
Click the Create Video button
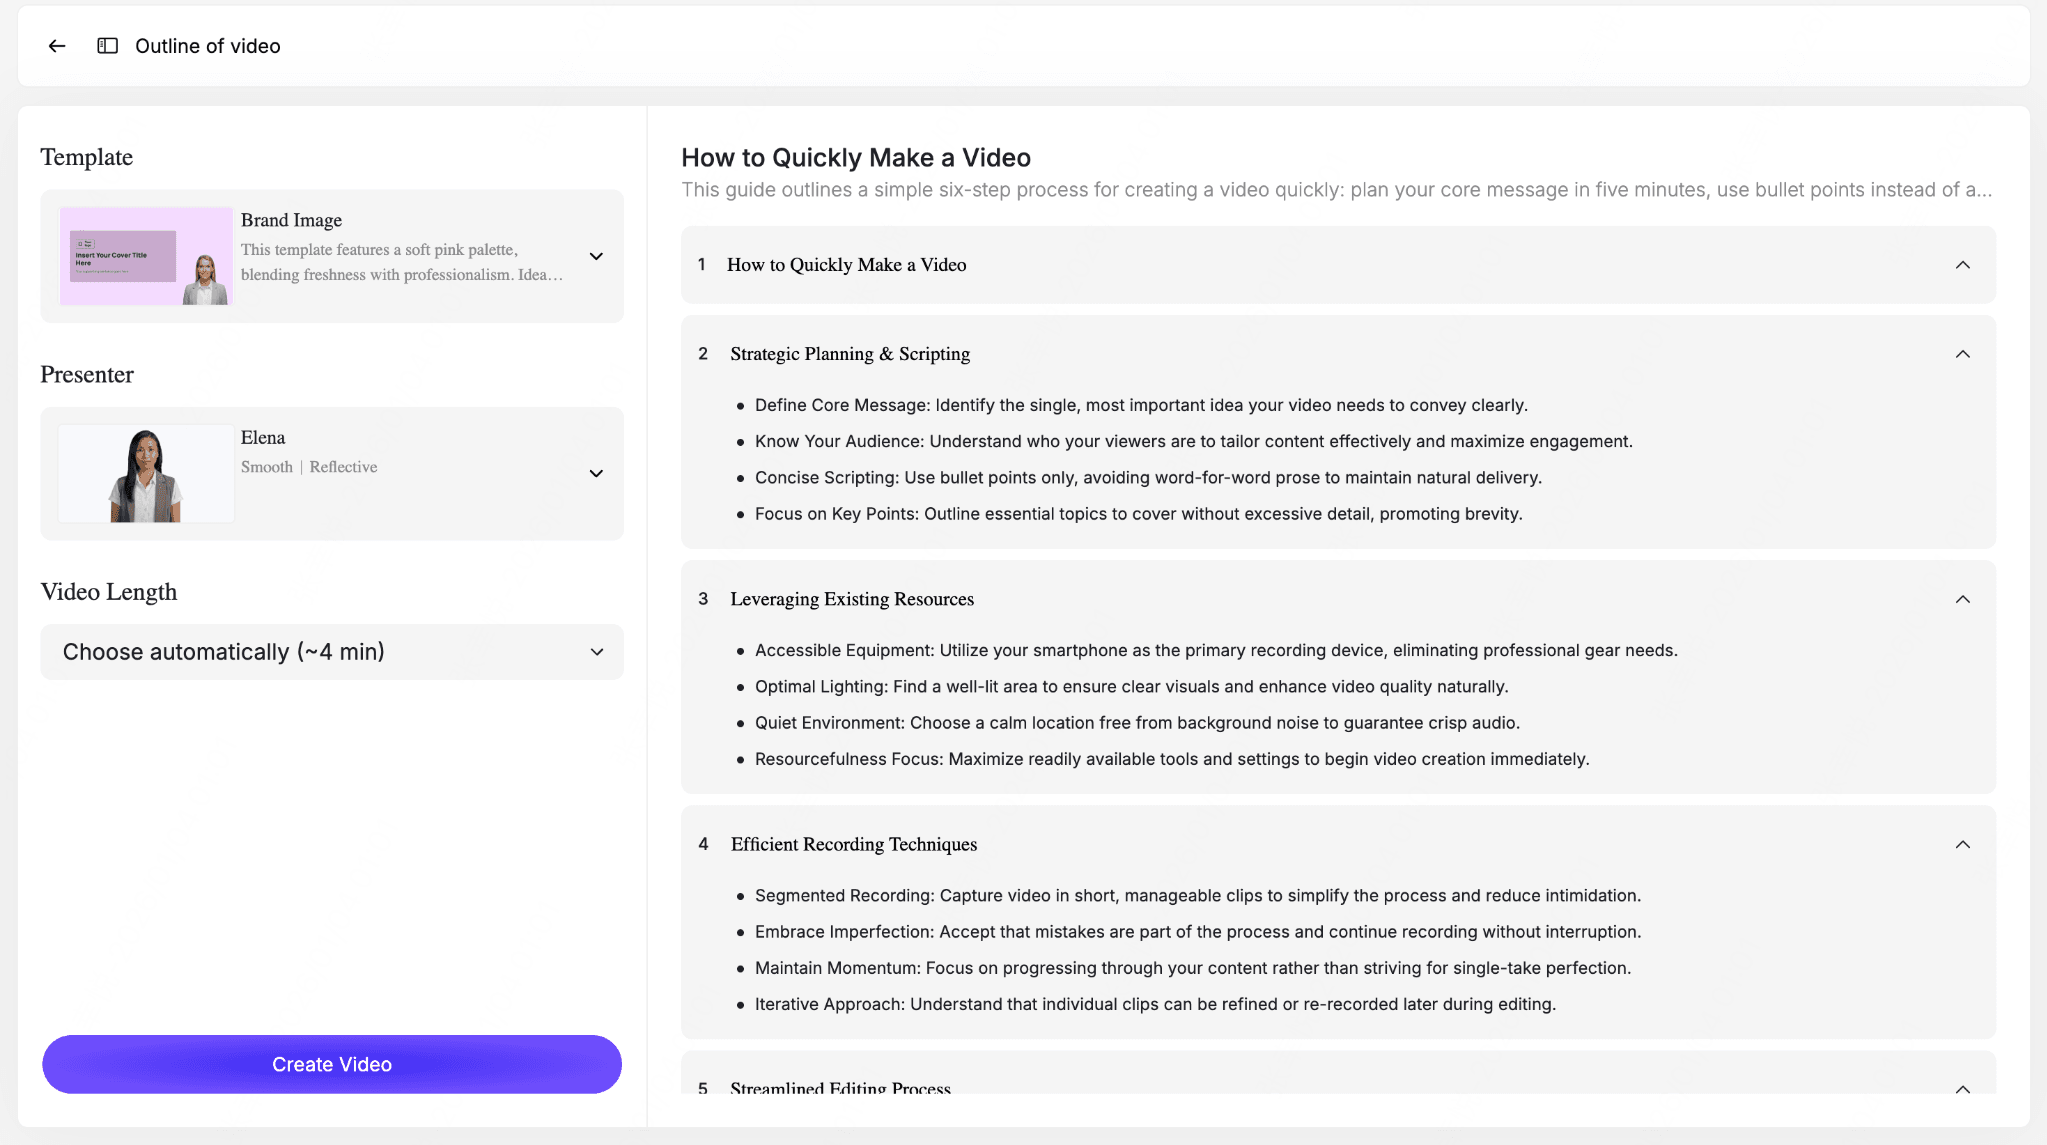[x=331, y=1064]
